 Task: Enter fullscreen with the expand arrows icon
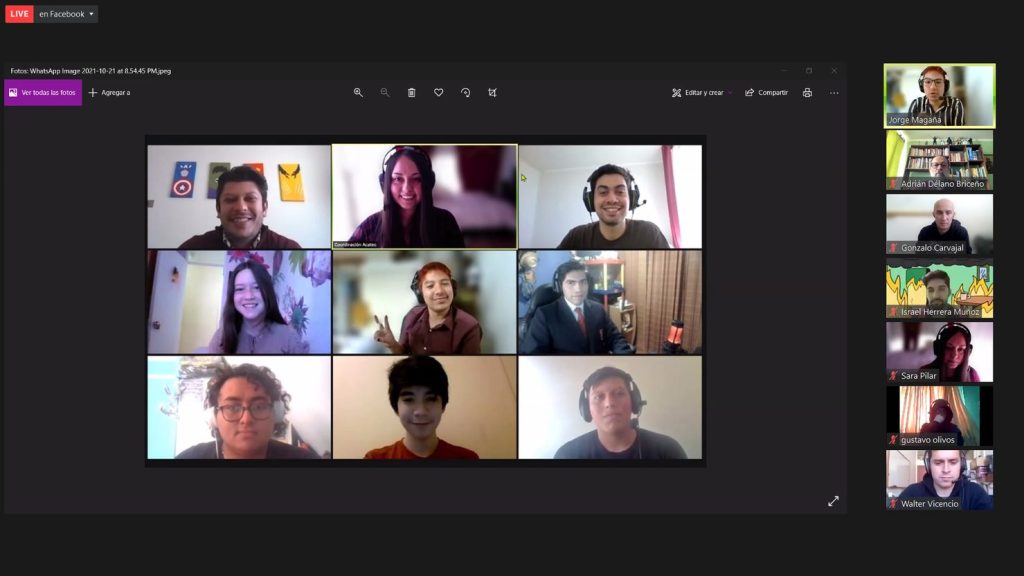[x=833, y=501]
